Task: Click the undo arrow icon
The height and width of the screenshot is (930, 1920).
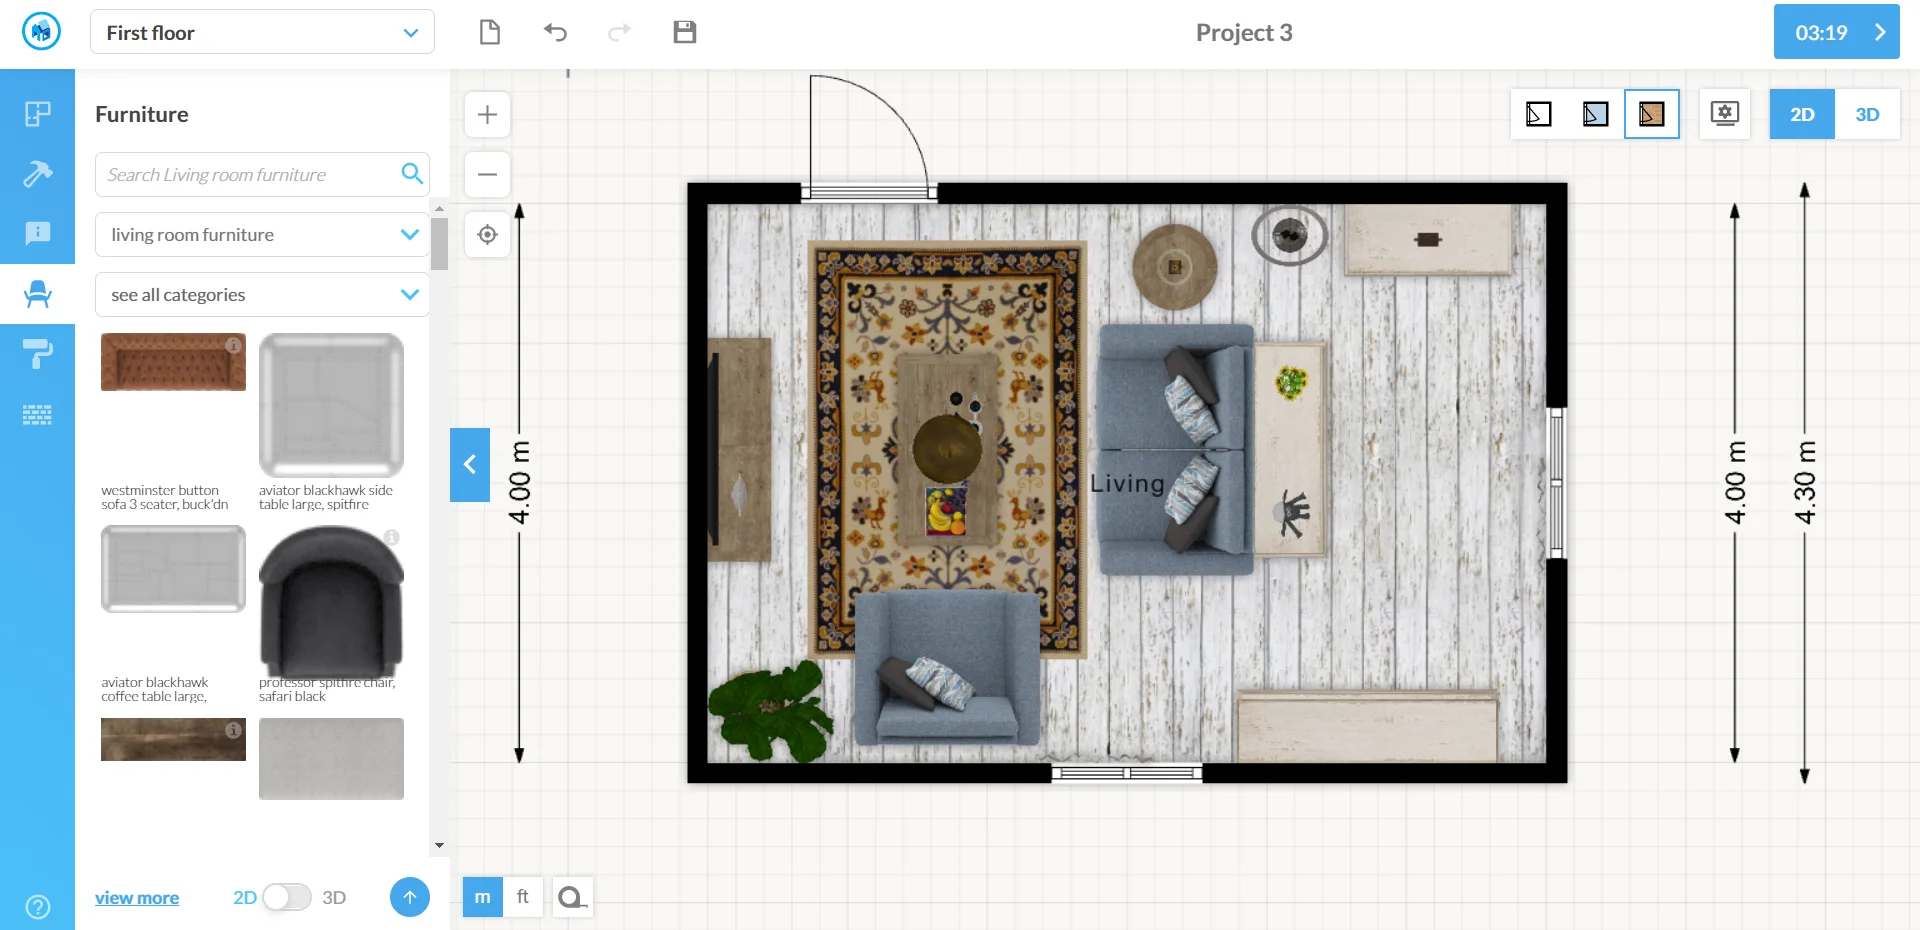Action: (555, 33)
